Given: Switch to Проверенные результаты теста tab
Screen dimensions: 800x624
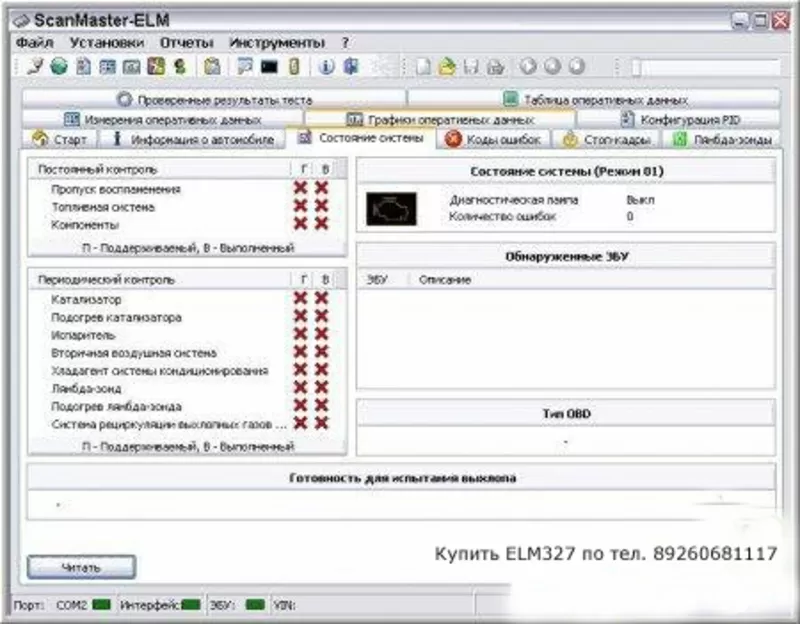Looking at the screenshot, I should click(214, 99).
